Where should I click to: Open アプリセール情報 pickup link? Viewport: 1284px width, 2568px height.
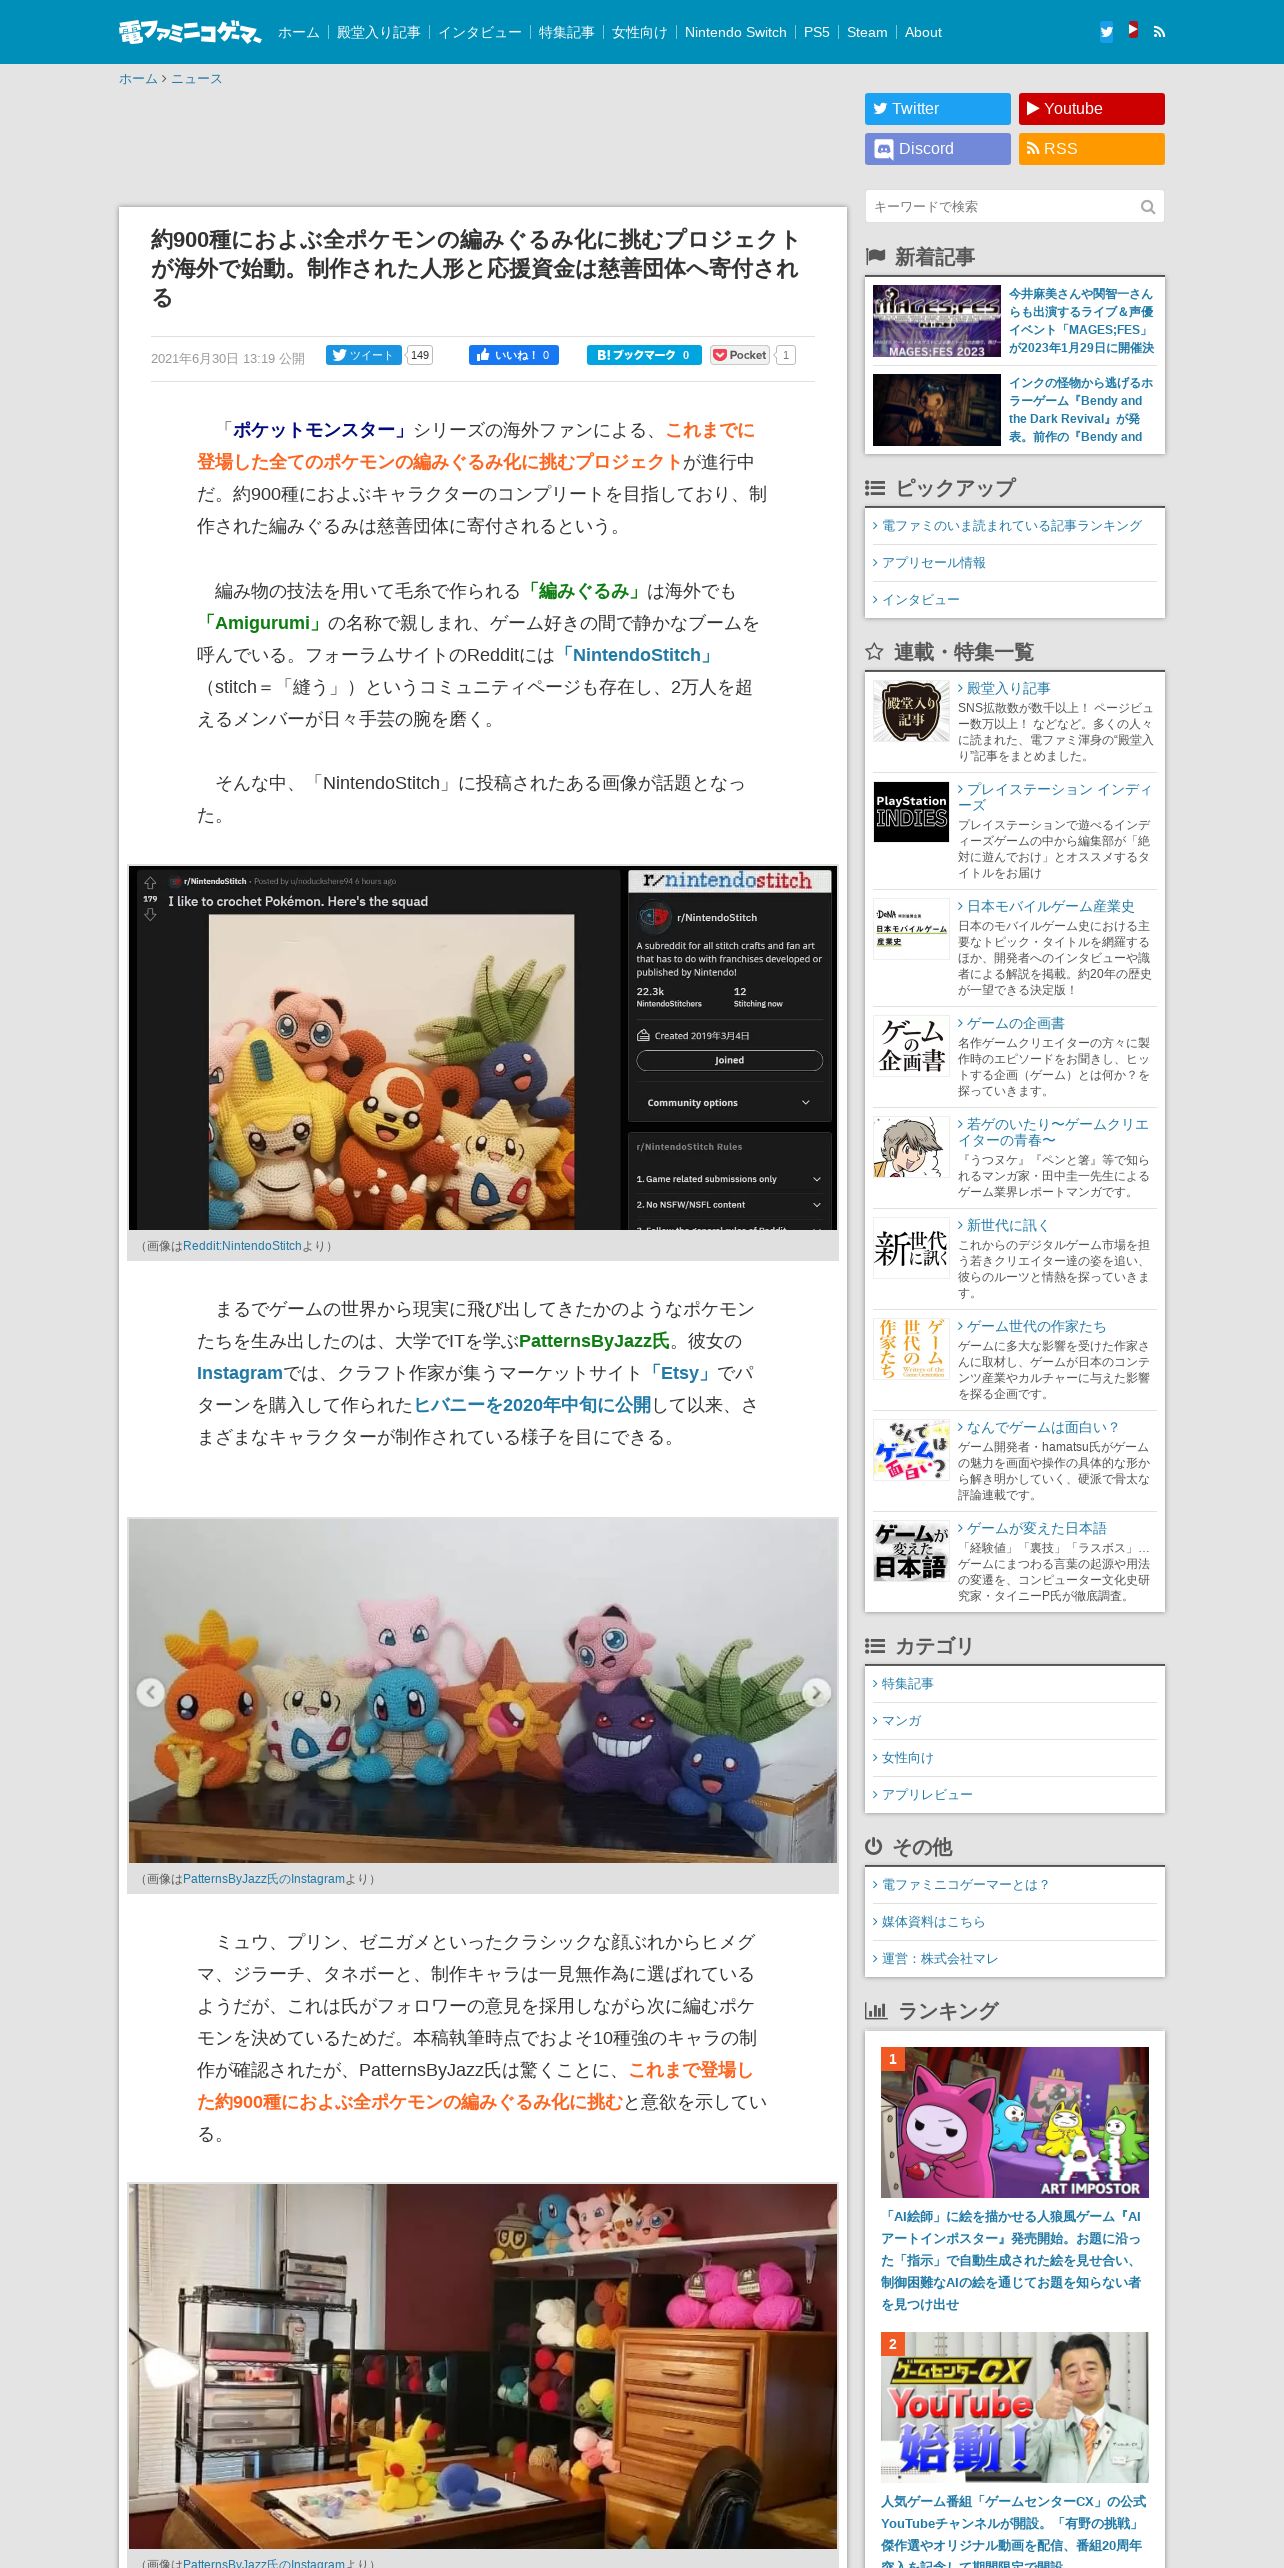pyautogui.click(x=933, y=563)
